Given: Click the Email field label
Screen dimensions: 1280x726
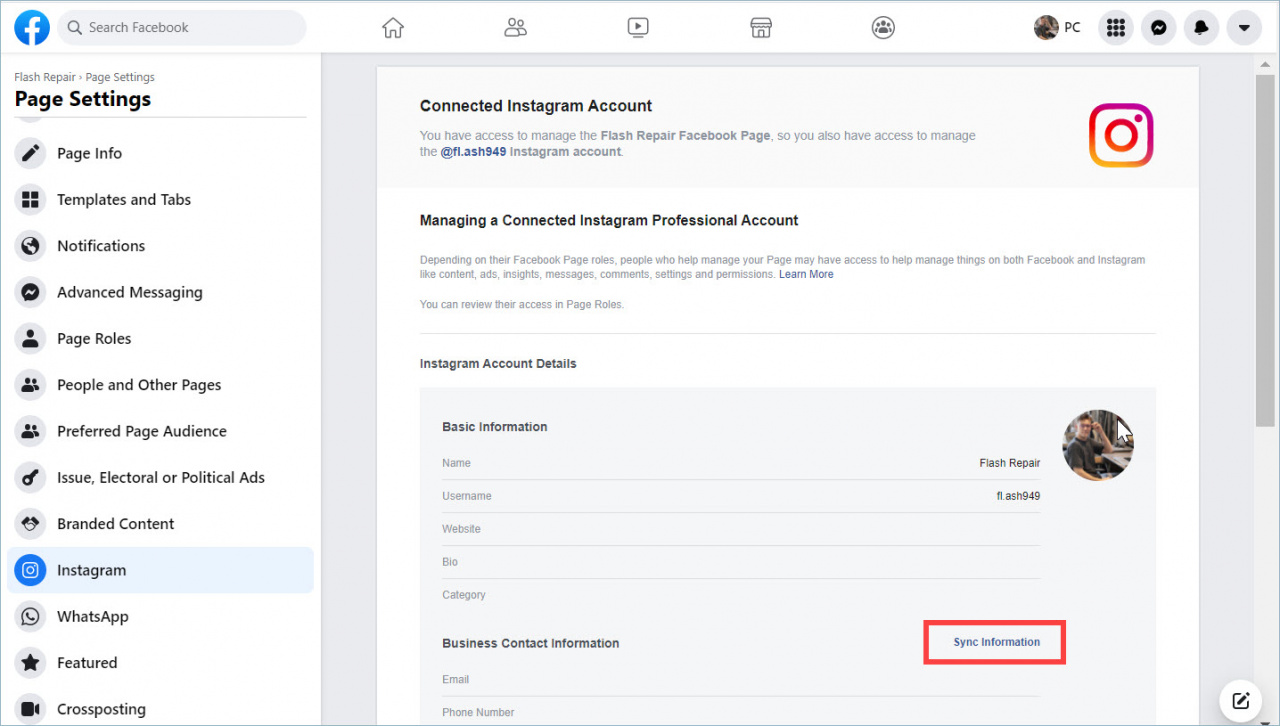Looking at the screenshot, I should (456, 680).
